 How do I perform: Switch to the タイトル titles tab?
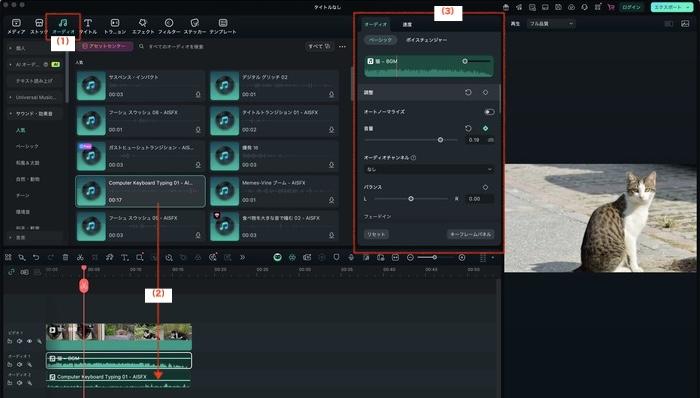click(88, 26)
